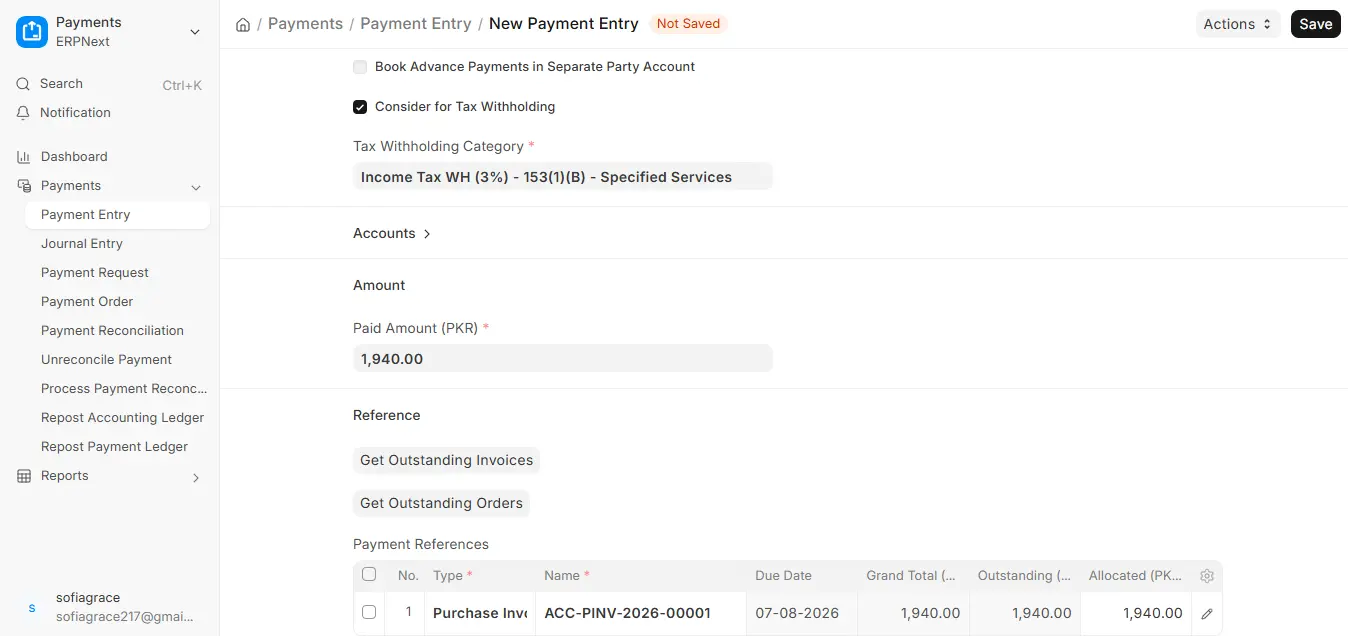Open Repost Accounting Ledger in sidebar
The height and width of the screenshot is (636, 1348).
(117, 418)
